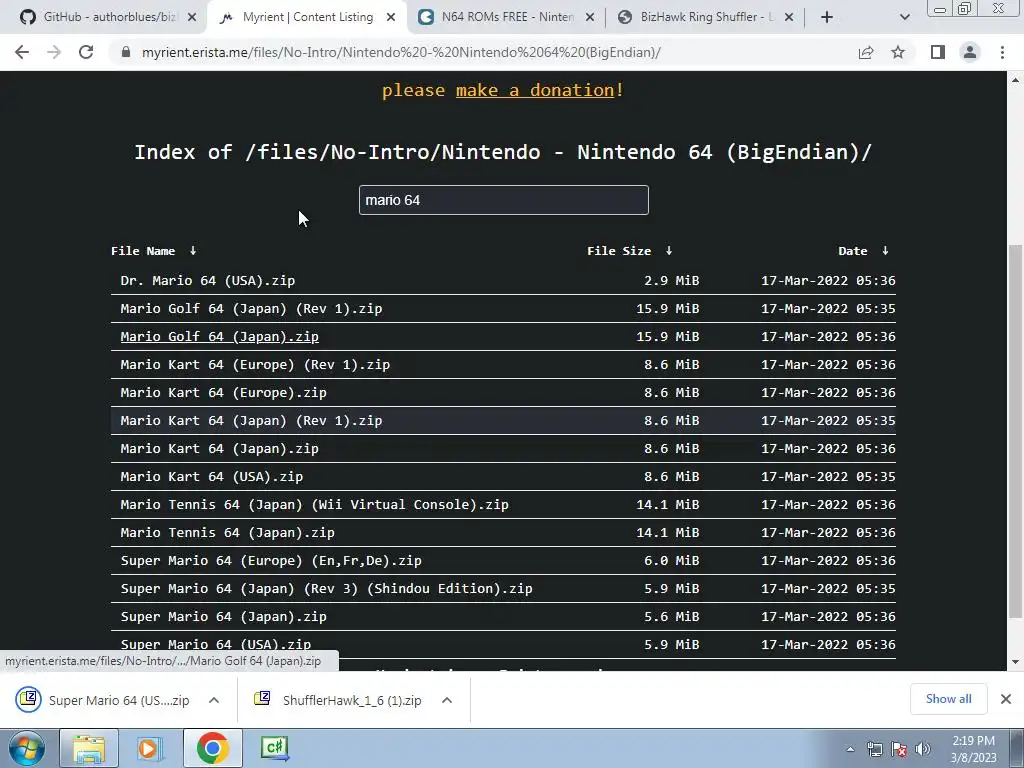Switch to the BizHawk Ring Shuffler tab
The image size is (1024, 768).
[x=705, y=18]
